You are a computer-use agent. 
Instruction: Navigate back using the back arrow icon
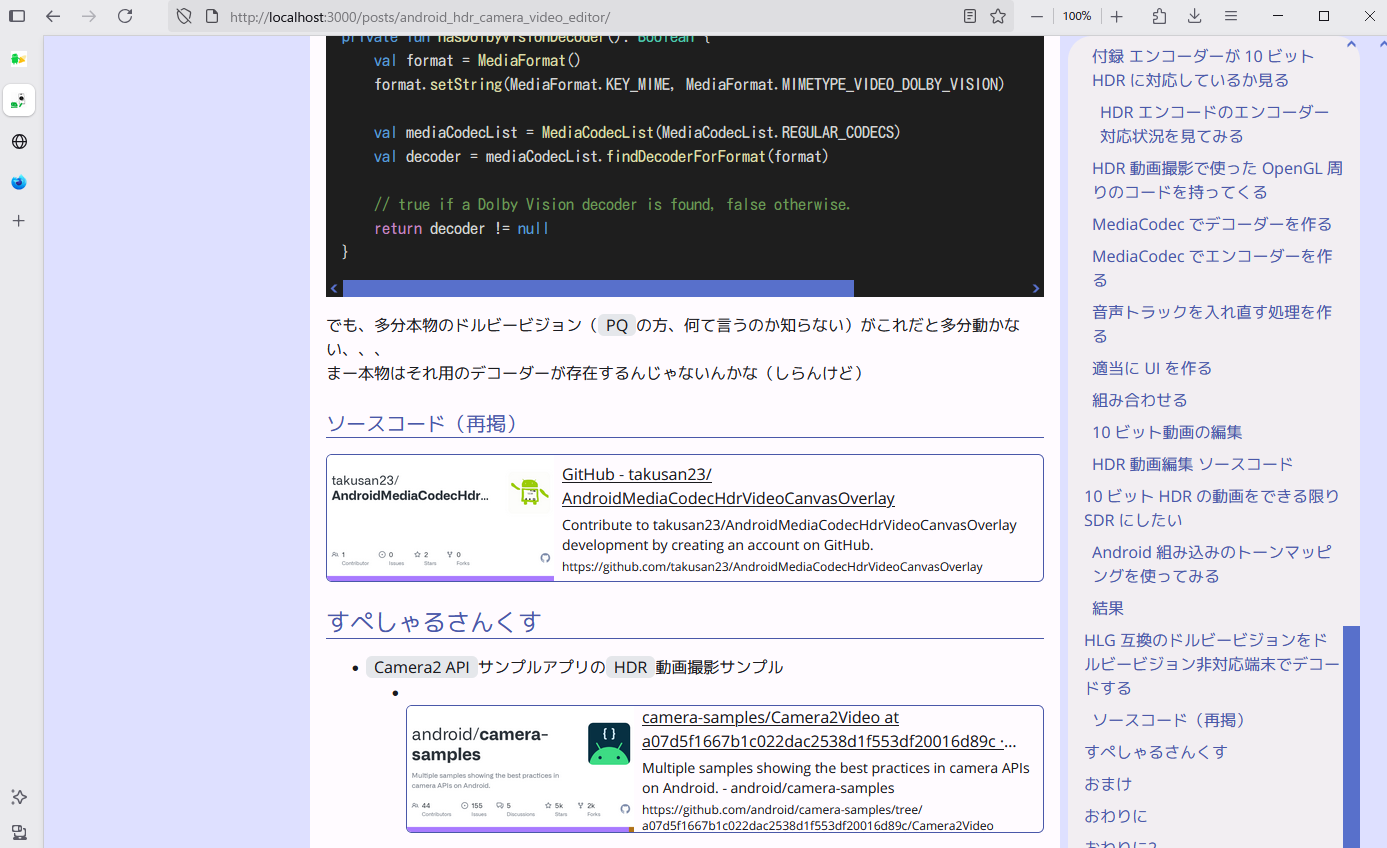pyautogui.click(x=51, y=16)
